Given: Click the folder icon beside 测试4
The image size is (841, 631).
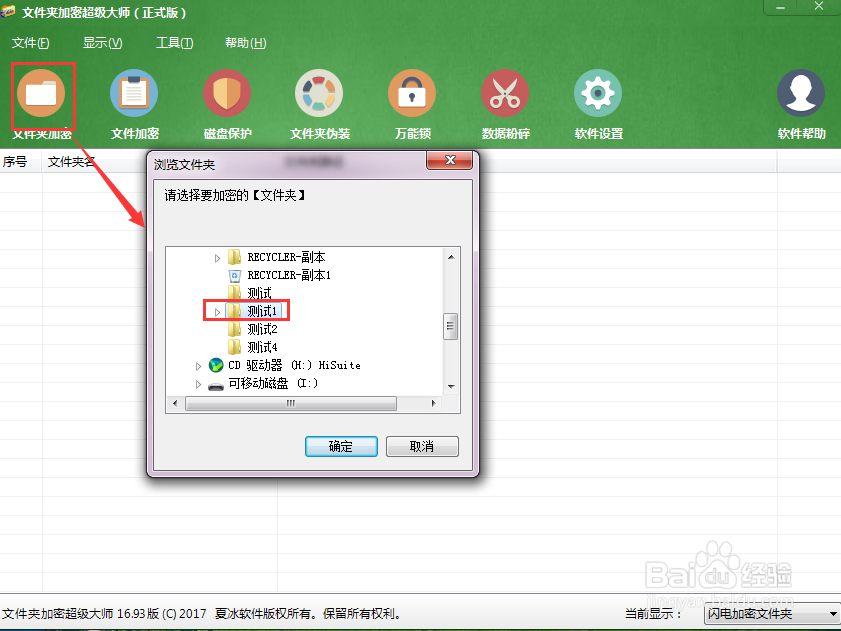Looking at the screenshot, I should pos(234,347).
